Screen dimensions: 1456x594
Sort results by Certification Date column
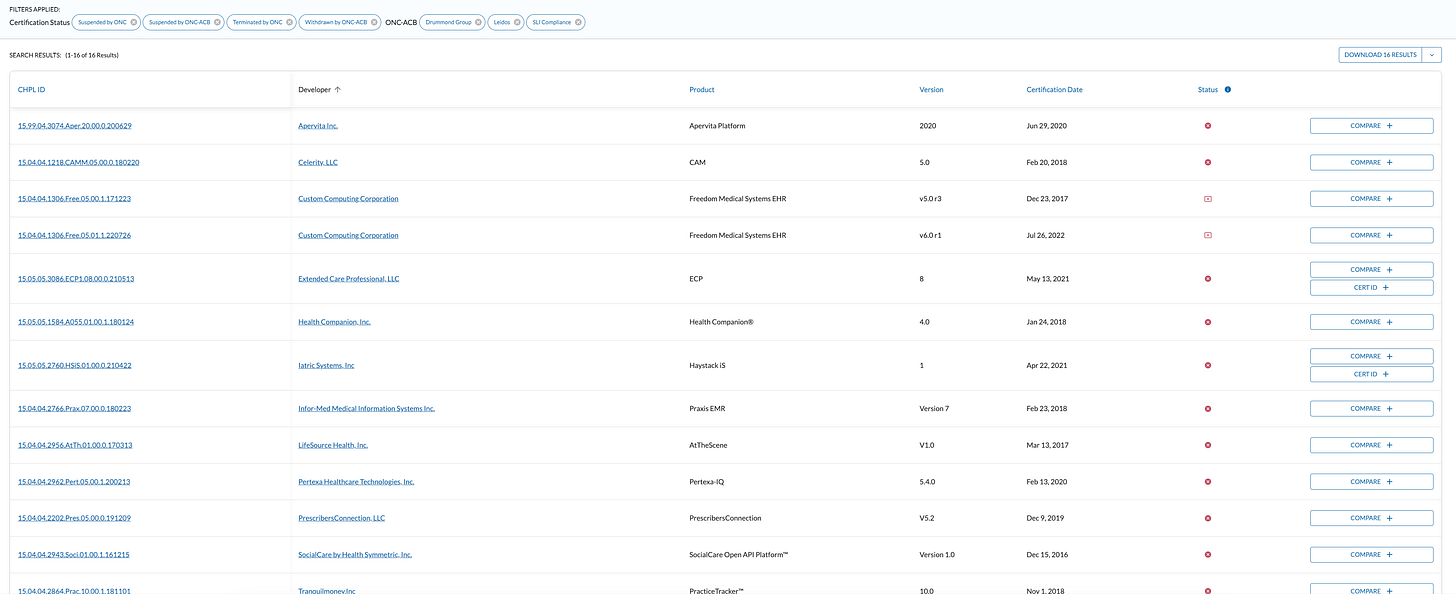(1054, 90)
